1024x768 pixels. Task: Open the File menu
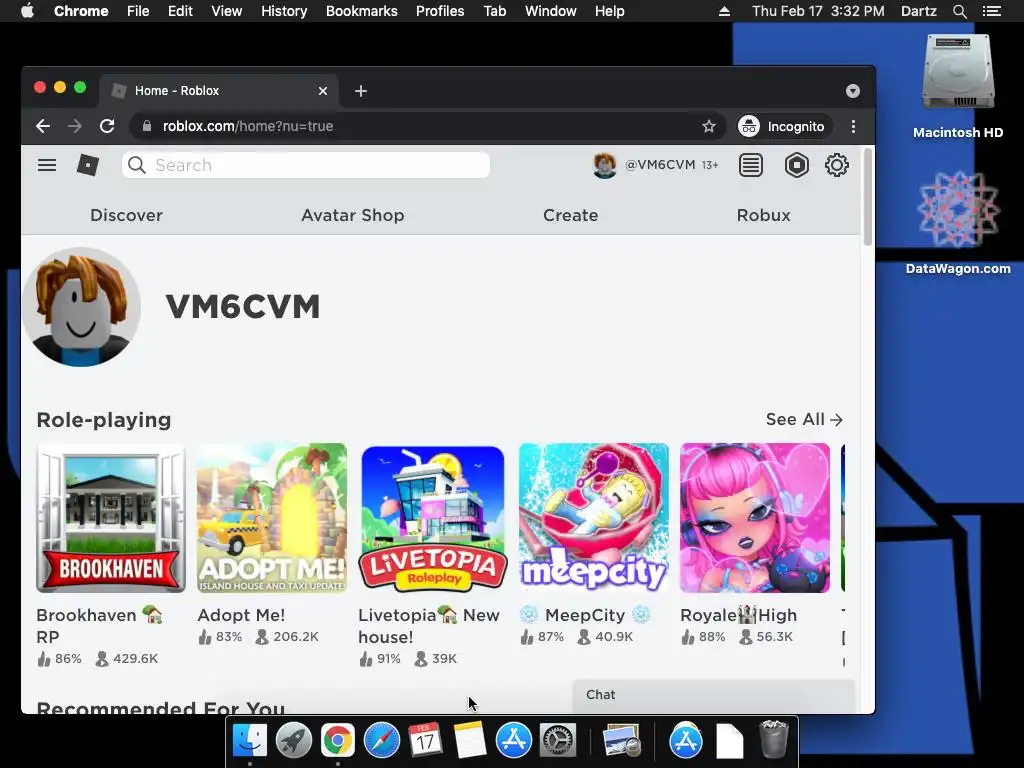[138, 11]
